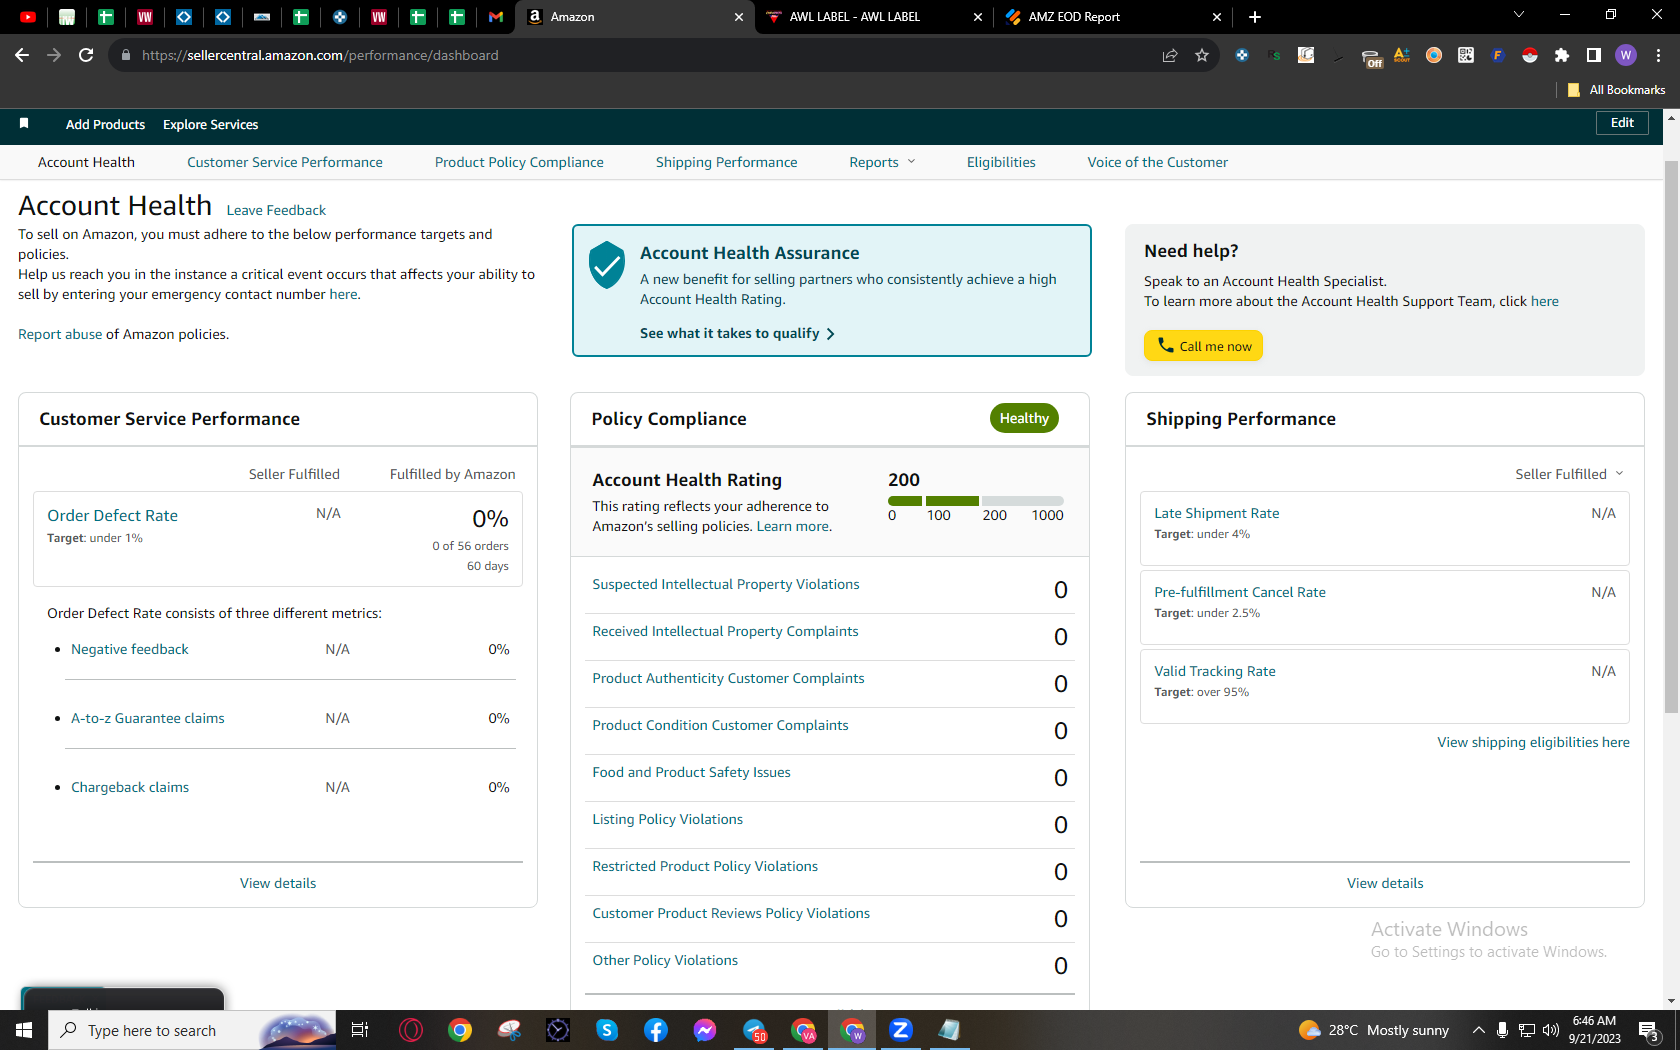Open the Chrome extensions puzzle menu
Viewport: 1680px width, 1050px height.
1562,55
